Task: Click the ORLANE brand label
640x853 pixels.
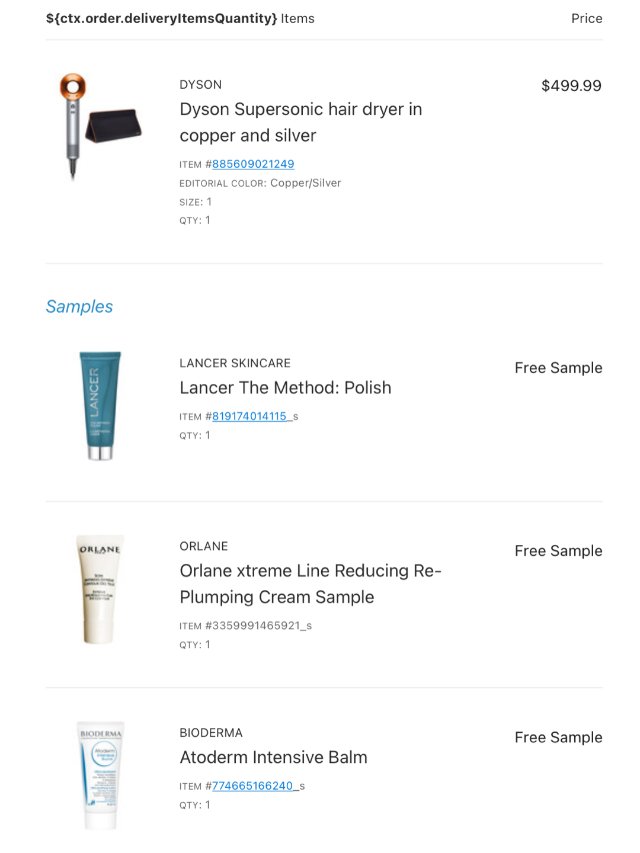Action: [x=203, y=547]
